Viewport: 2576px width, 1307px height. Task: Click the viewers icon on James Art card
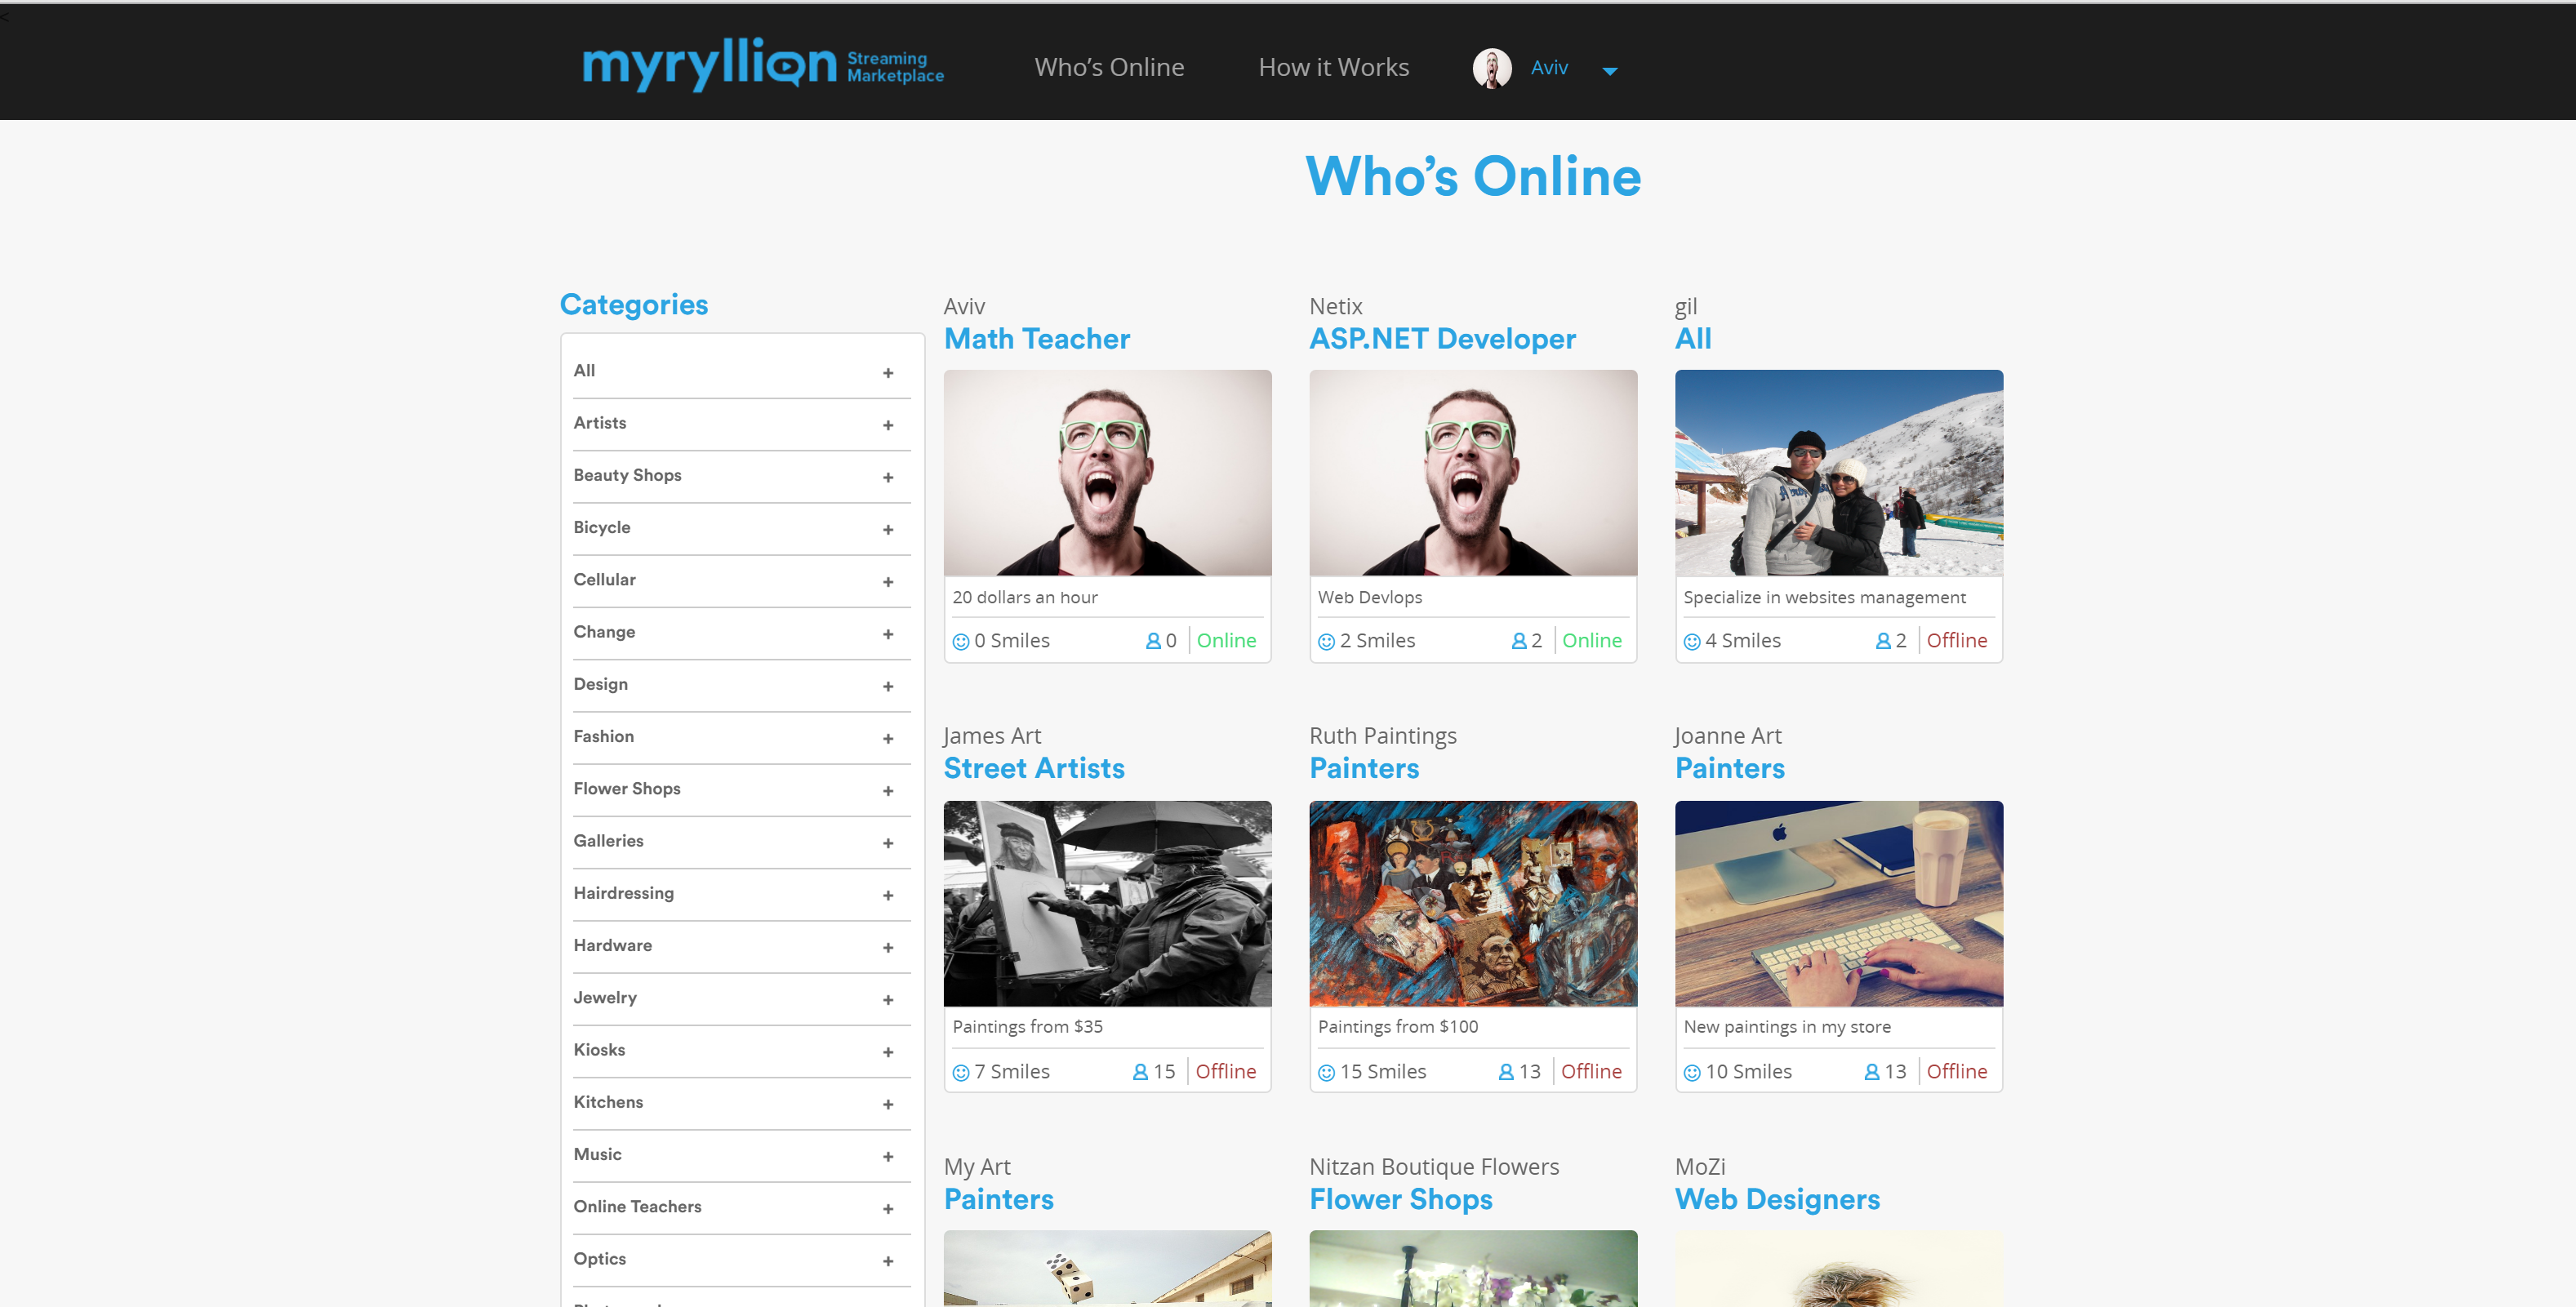tap(1140, 1071)
